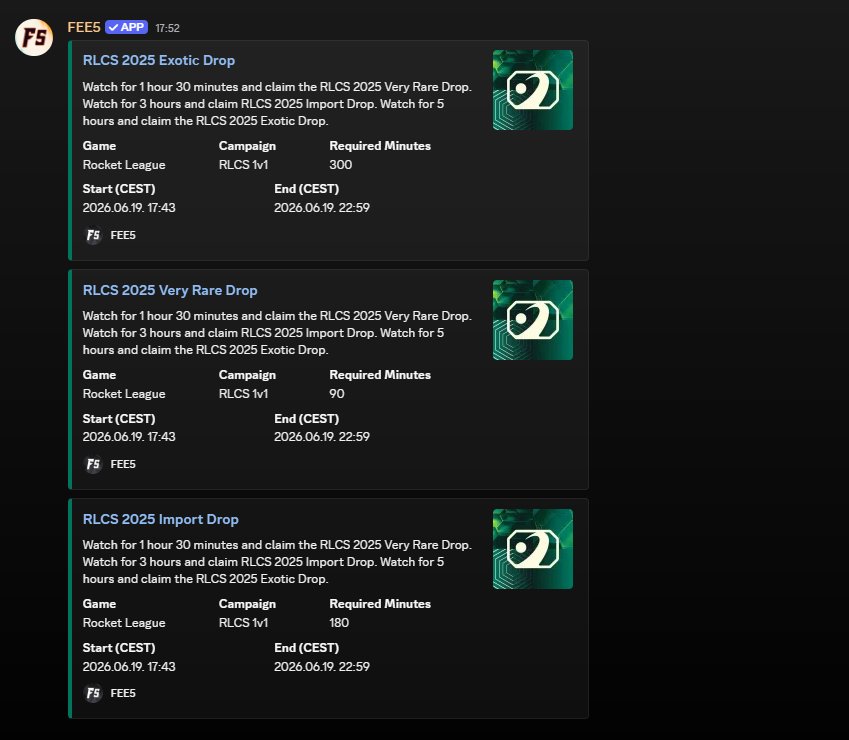The height and width of the screenshot is (740, 849).
Task: Click the verified APP badge
Action: (126, 27)
